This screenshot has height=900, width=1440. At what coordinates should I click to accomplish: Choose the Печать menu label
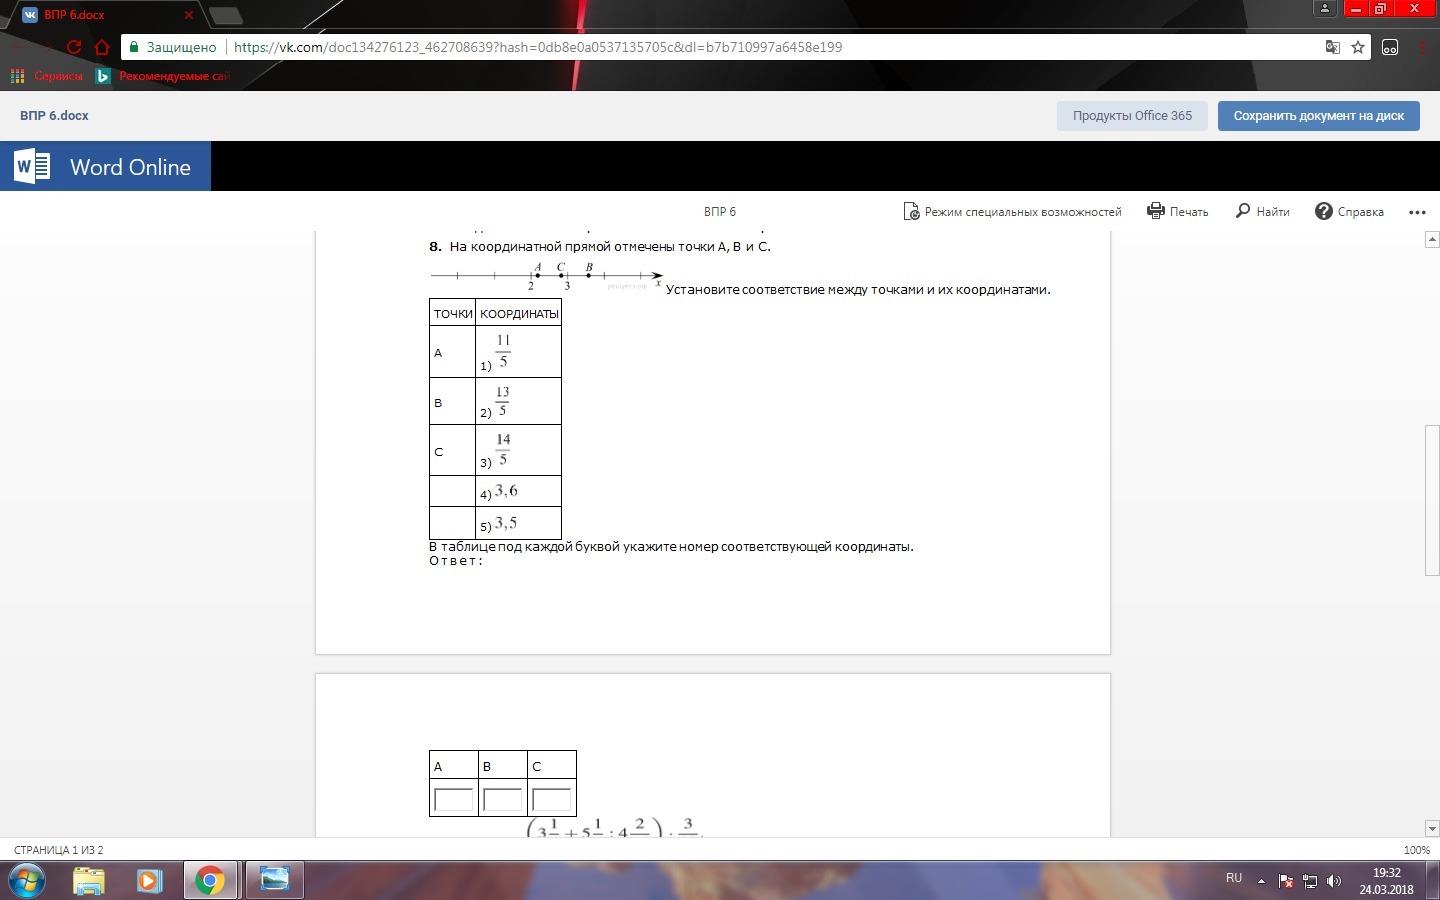point(1189,212)
